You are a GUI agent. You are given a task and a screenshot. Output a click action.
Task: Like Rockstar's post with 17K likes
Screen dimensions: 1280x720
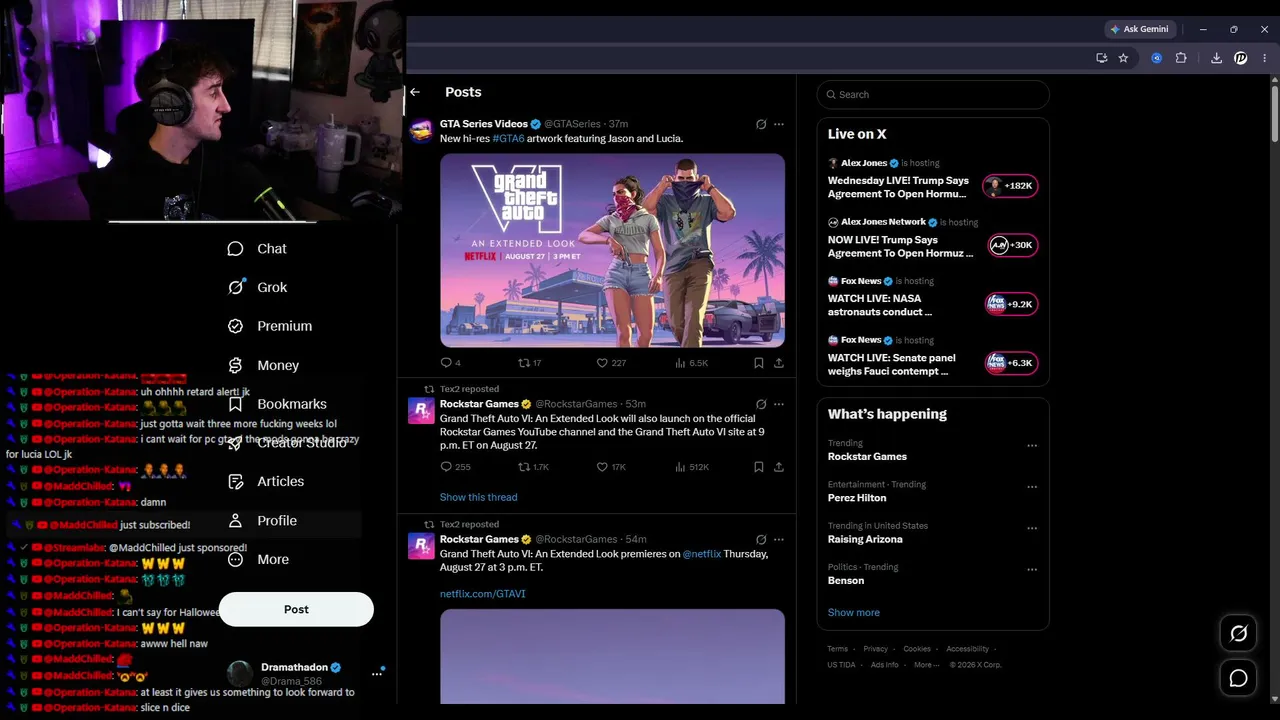pos(611,467)
